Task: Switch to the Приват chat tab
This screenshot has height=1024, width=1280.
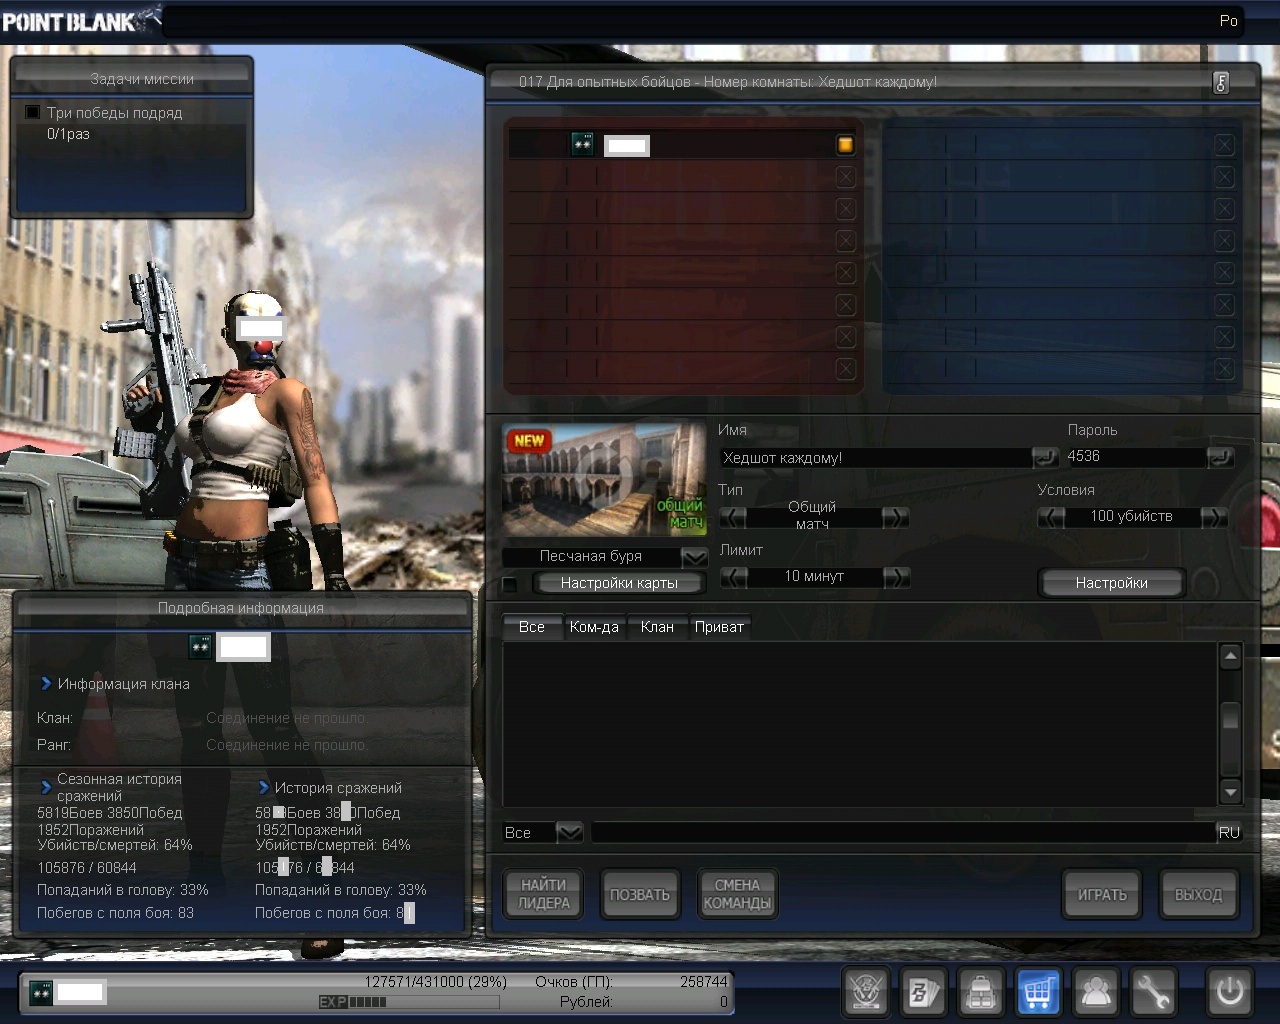Action: [719, 627]
